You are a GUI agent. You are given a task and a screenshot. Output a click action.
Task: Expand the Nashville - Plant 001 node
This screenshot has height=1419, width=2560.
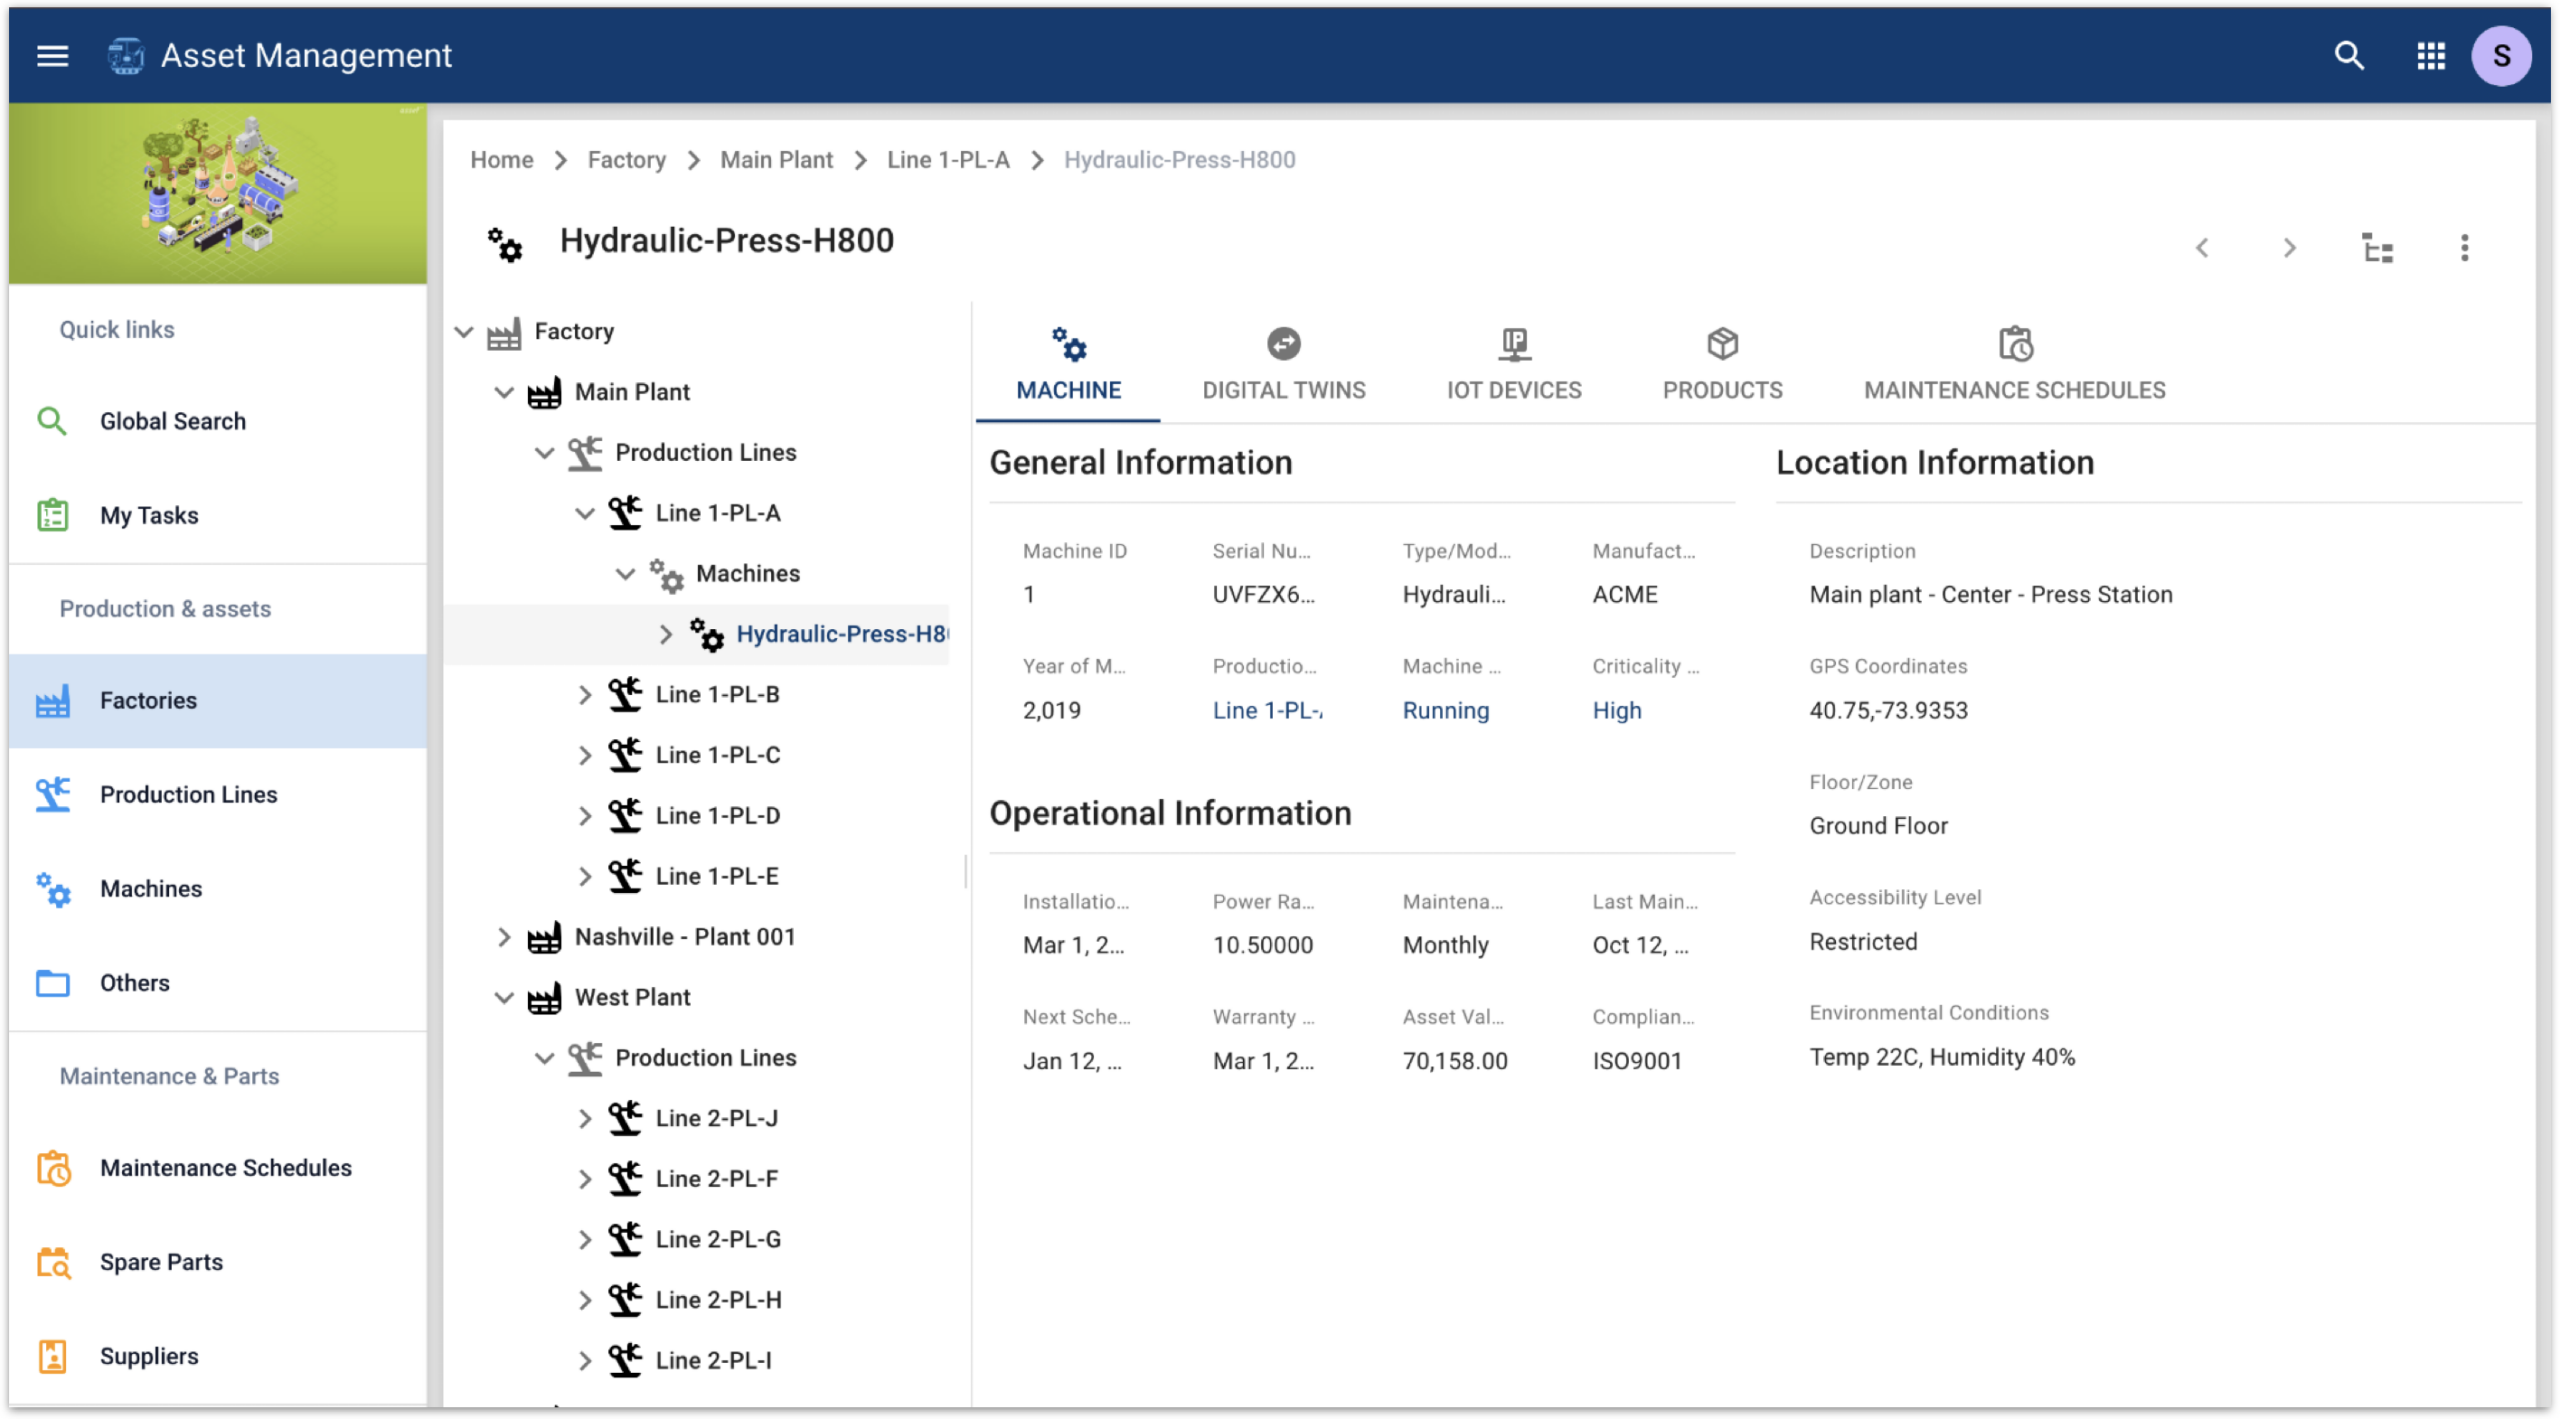pyautogui.click(x=504, y=937)
